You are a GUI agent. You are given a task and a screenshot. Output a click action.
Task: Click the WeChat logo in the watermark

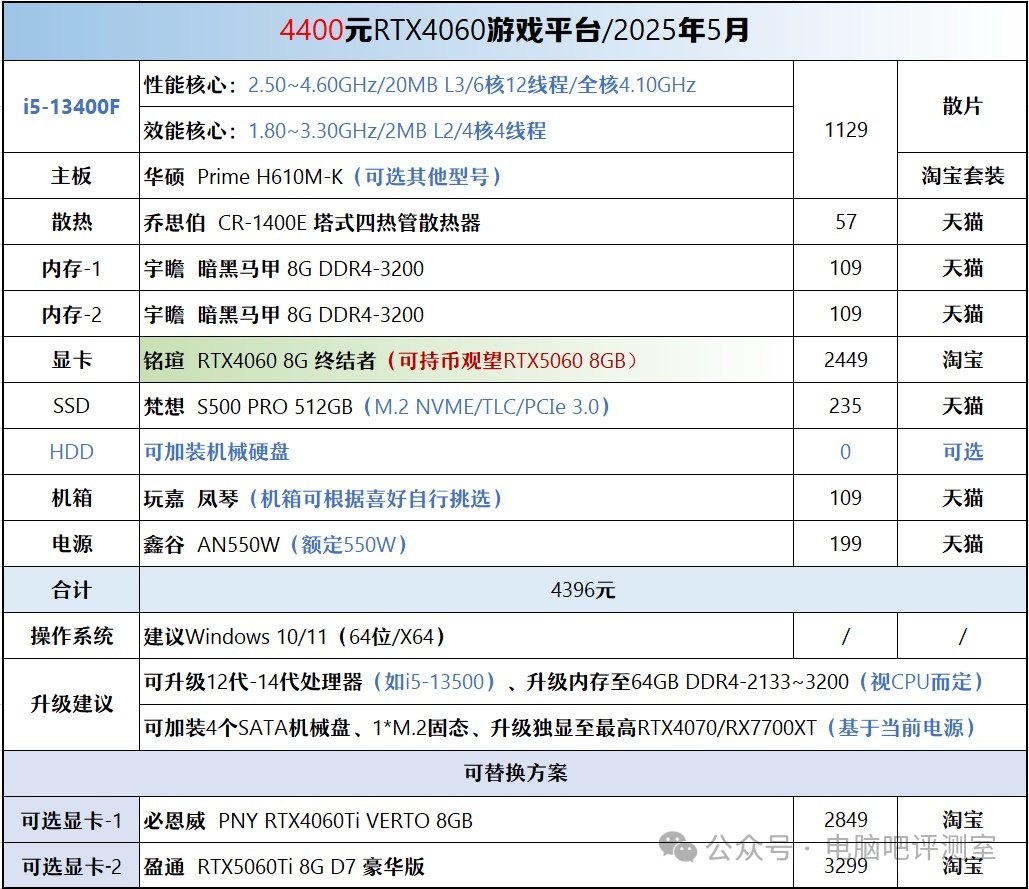click(683, 849)
